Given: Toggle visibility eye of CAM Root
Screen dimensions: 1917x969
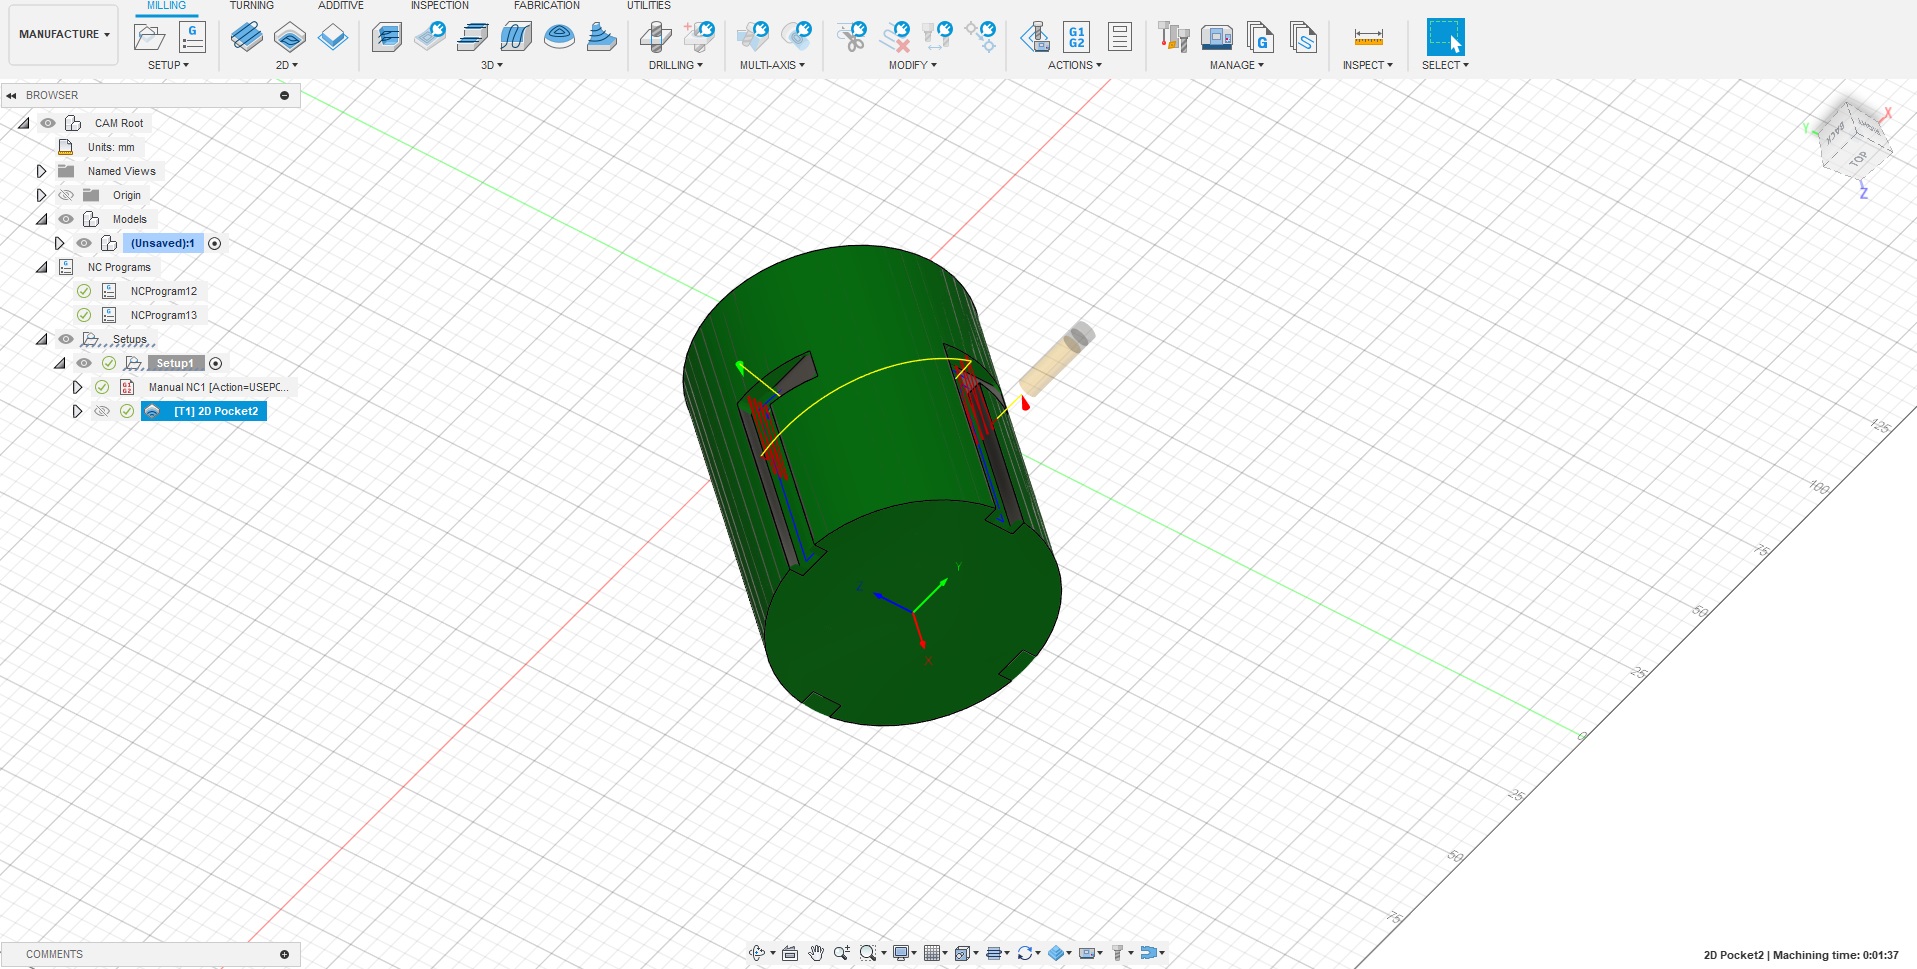Looking at the screenshot, I should [48, 123].
